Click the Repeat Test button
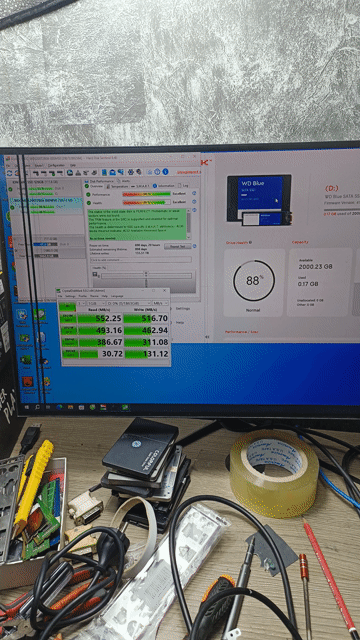360x640 pixels. coord(178,246)
